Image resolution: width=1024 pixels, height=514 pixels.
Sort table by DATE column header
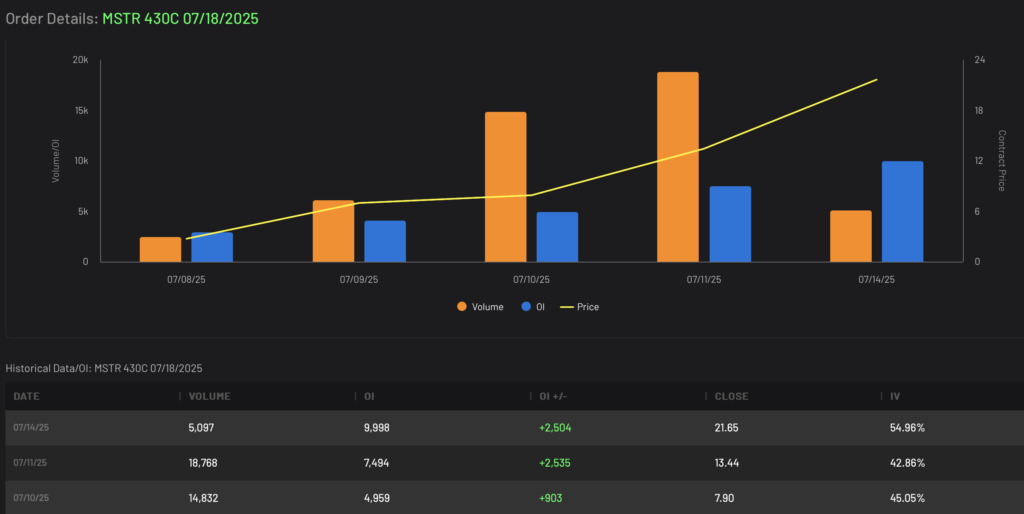coord(26,396)
